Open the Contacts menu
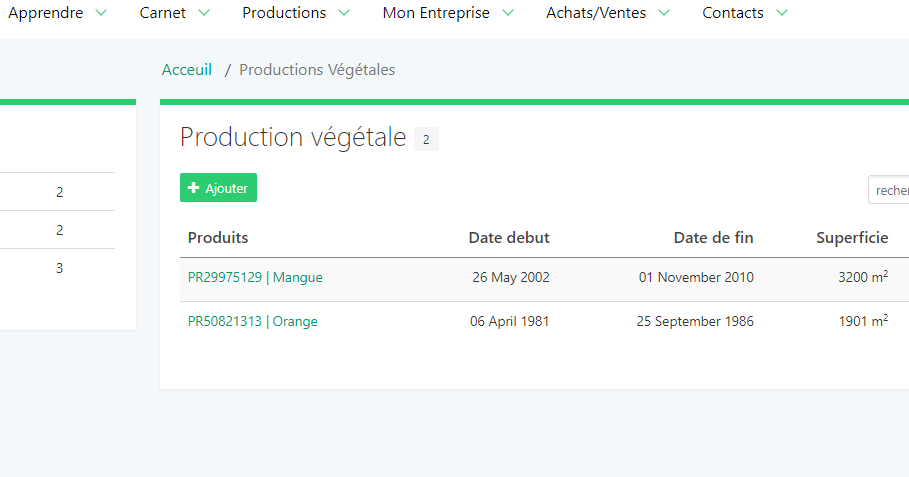909x477 pixels. click(733, 13)
